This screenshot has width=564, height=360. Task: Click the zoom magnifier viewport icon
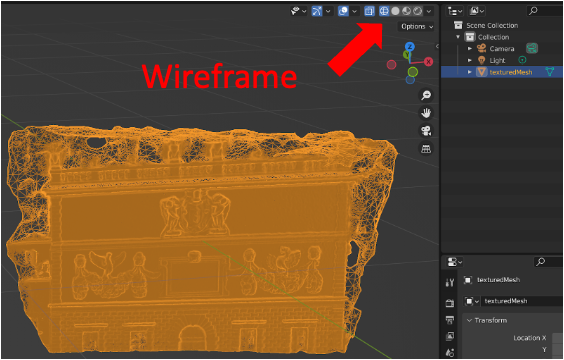[426, 95]
